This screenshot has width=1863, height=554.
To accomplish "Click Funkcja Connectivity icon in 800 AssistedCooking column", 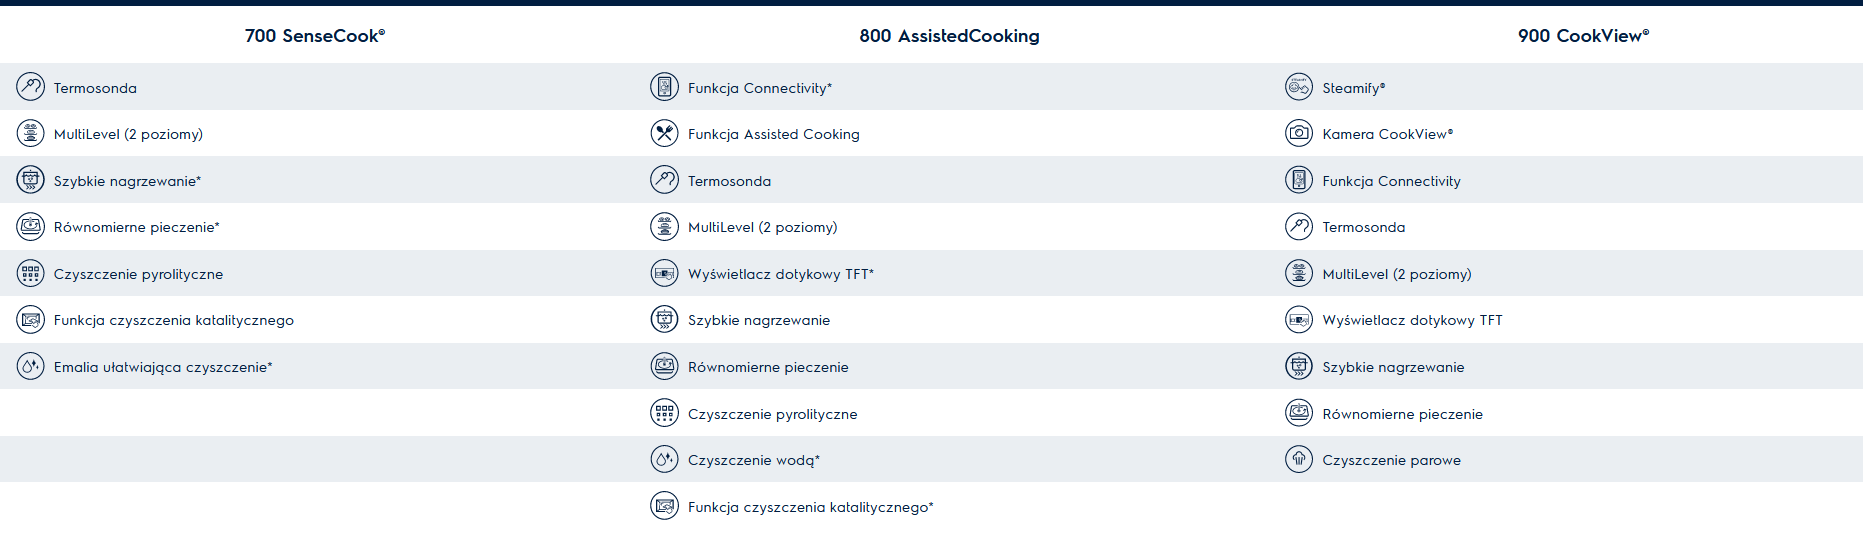I will pyautogui.click(x=665, y=87).
